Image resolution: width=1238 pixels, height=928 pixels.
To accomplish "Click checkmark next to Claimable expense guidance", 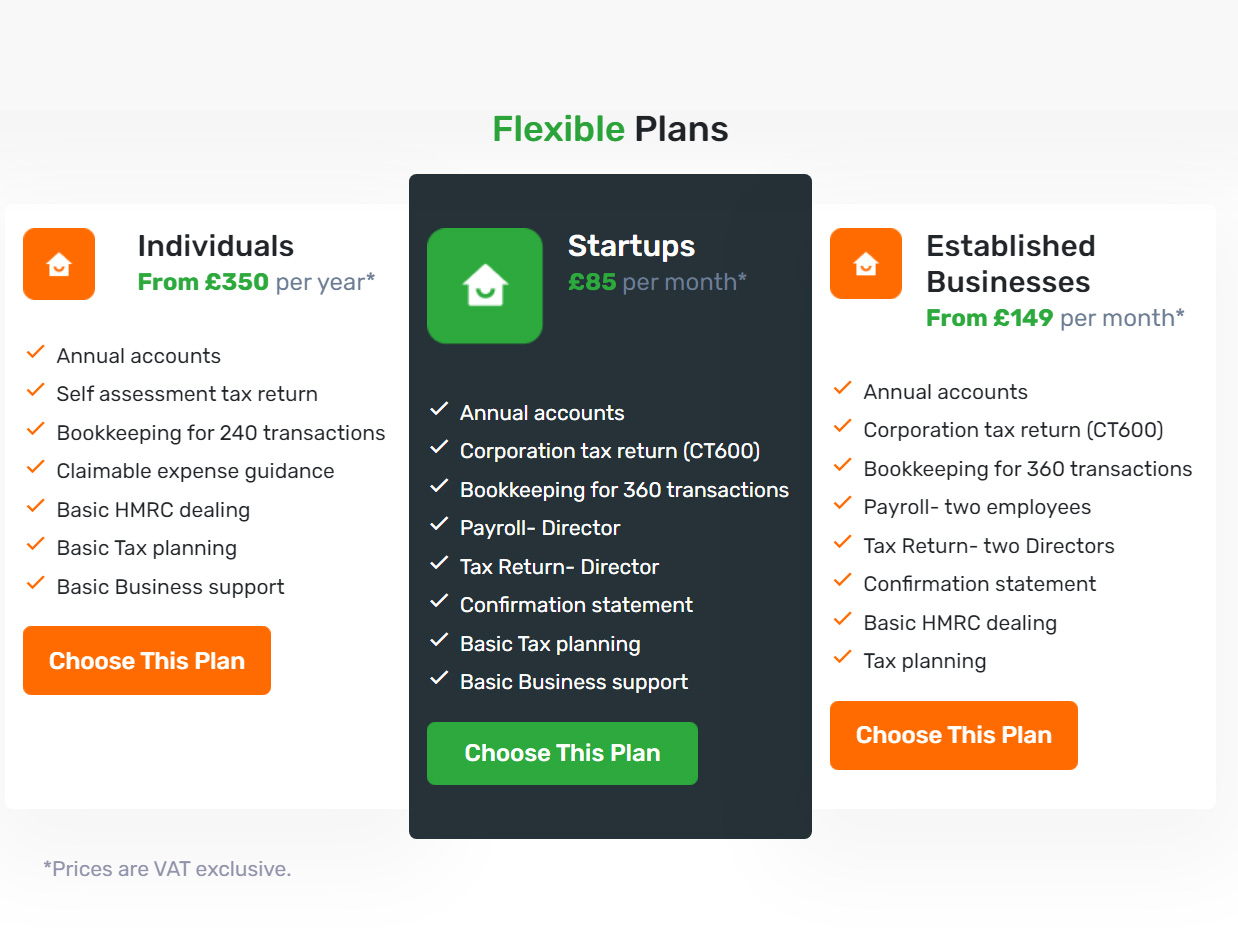I will tap(36, 467).
